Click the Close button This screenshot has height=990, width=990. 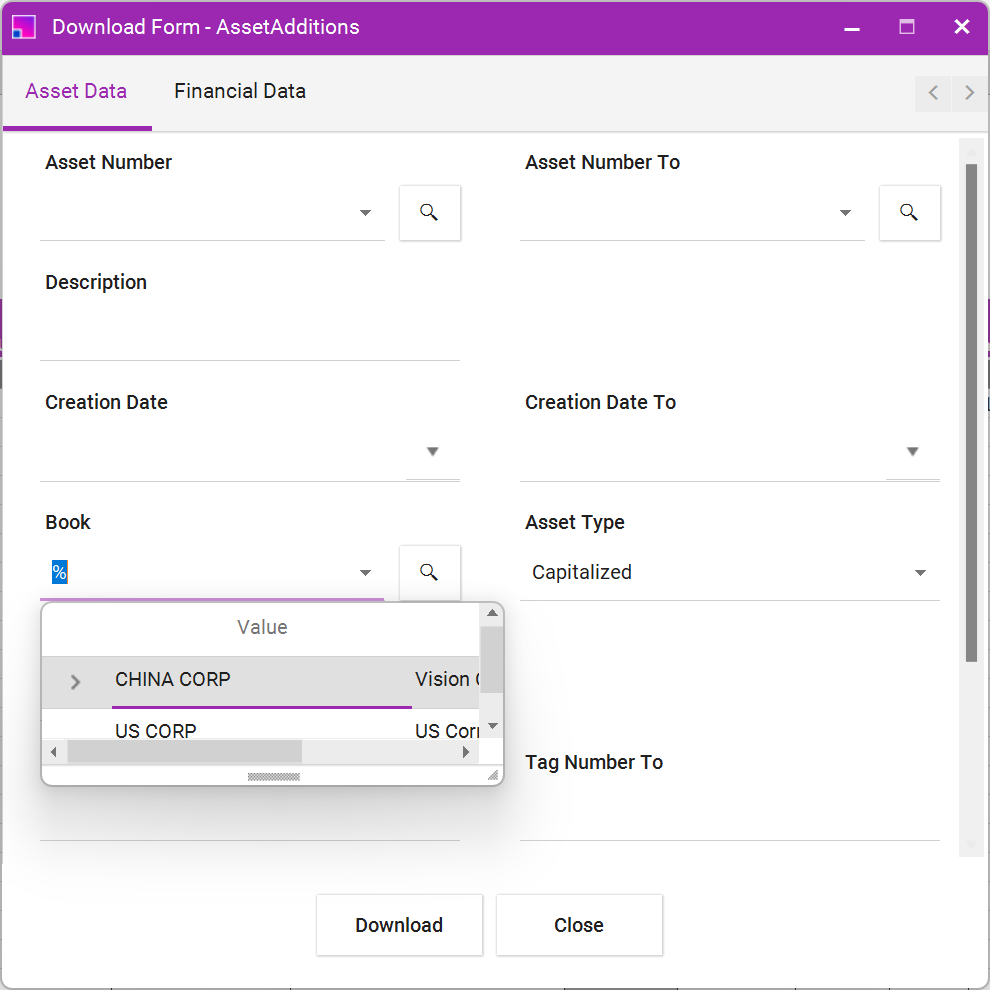coord(579,925)
